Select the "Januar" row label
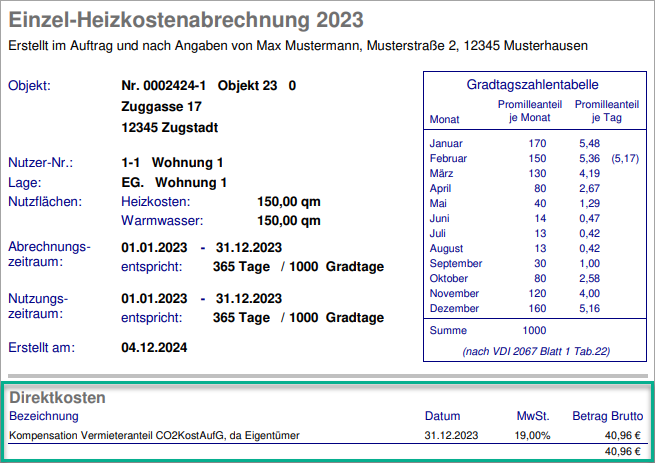Image resolution: width=655 pixels, height=463 pixels. pos(446,144)
